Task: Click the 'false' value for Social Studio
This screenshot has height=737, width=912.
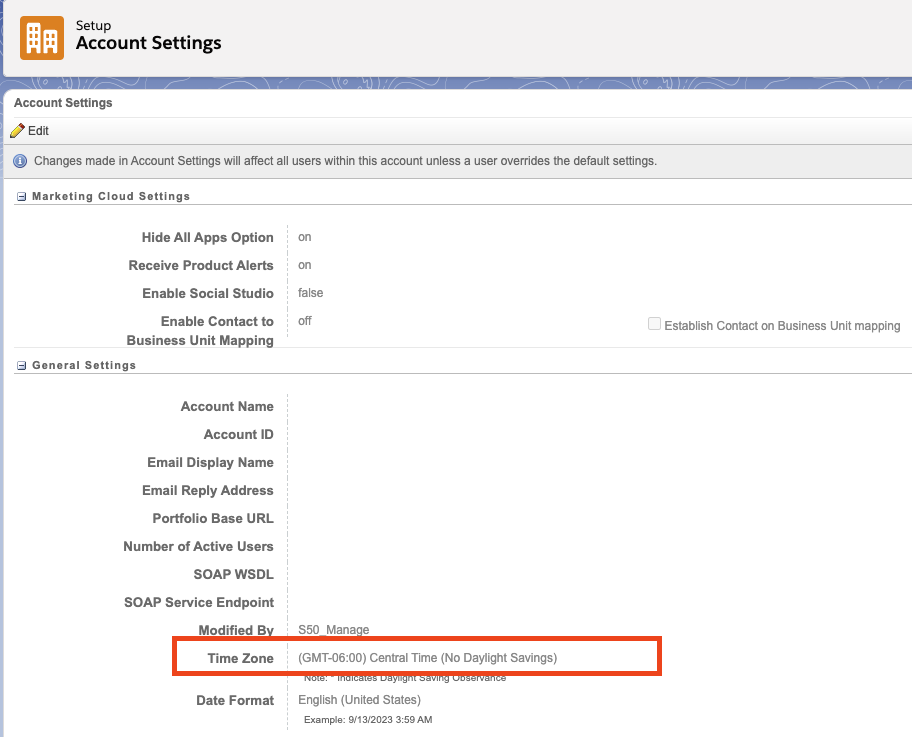Action: pos(311,293)
